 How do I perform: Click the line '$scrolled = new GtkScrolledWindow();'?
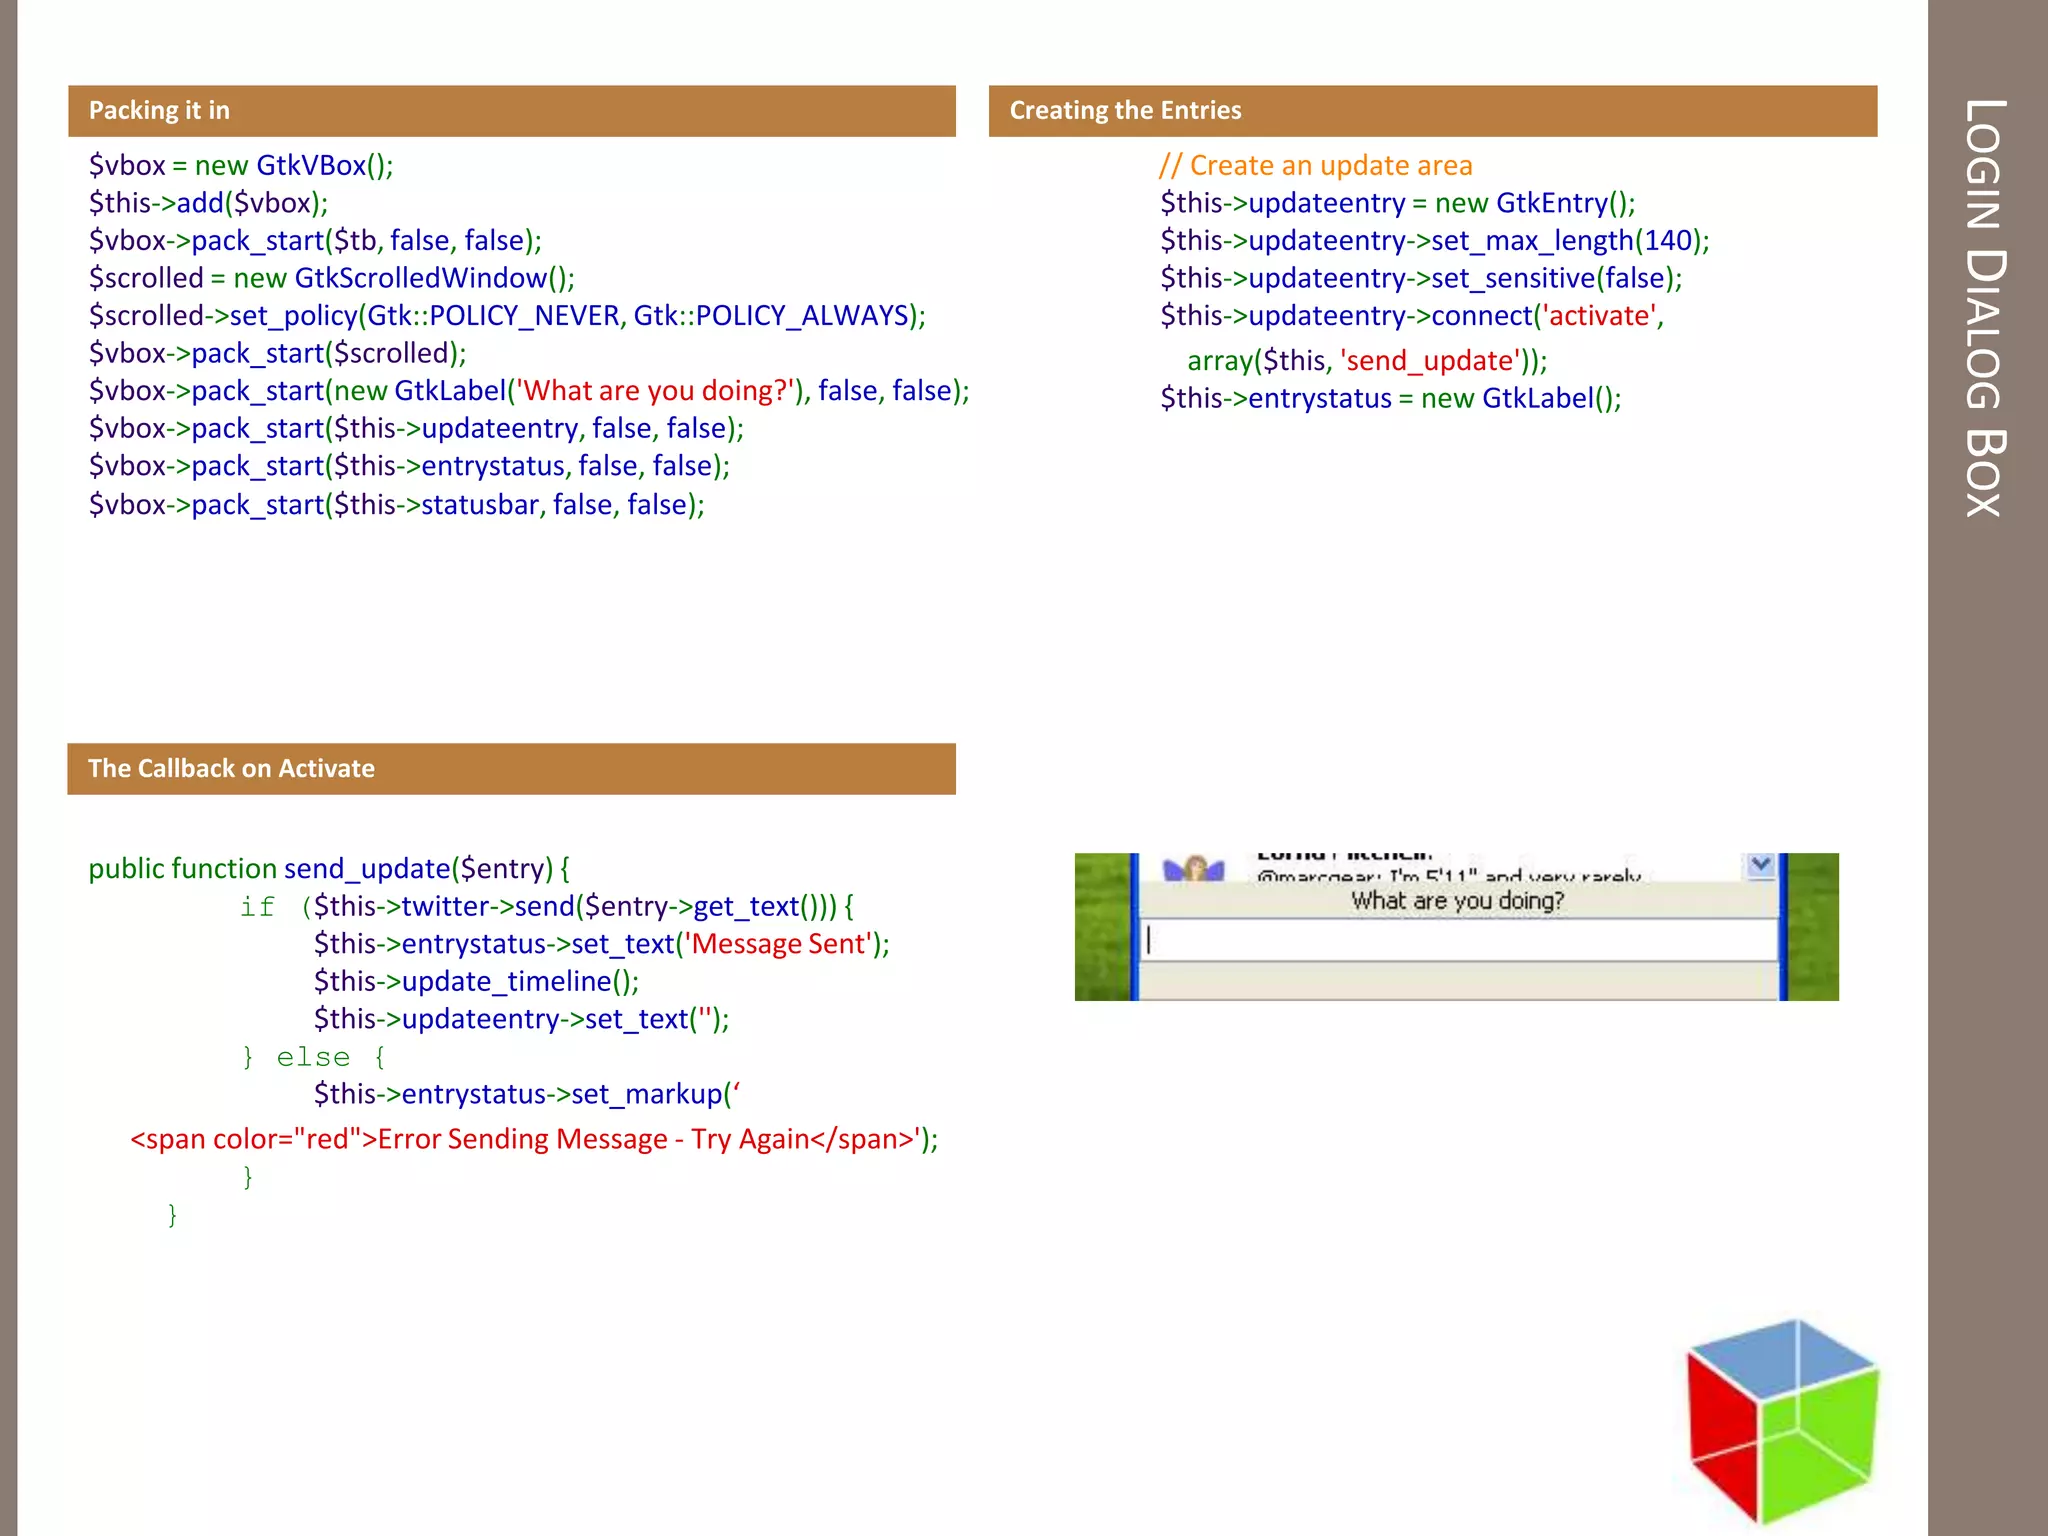(332, 278)
